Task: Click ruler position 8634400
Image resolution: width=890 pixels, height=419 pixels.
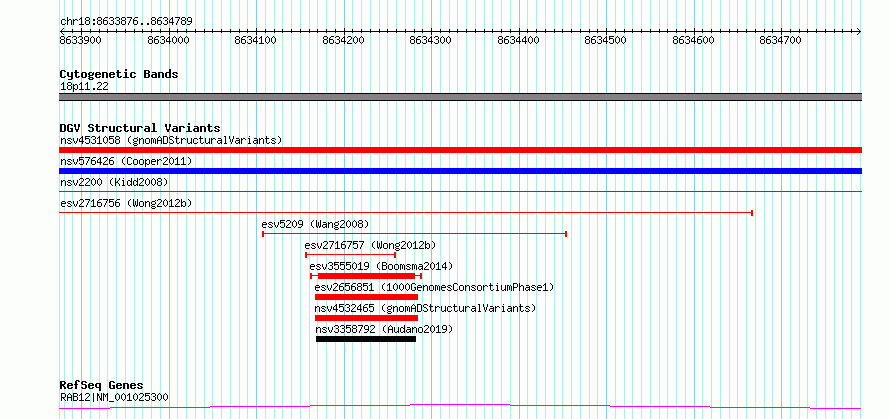Action: pyautogui.click(x=519, y=40)
